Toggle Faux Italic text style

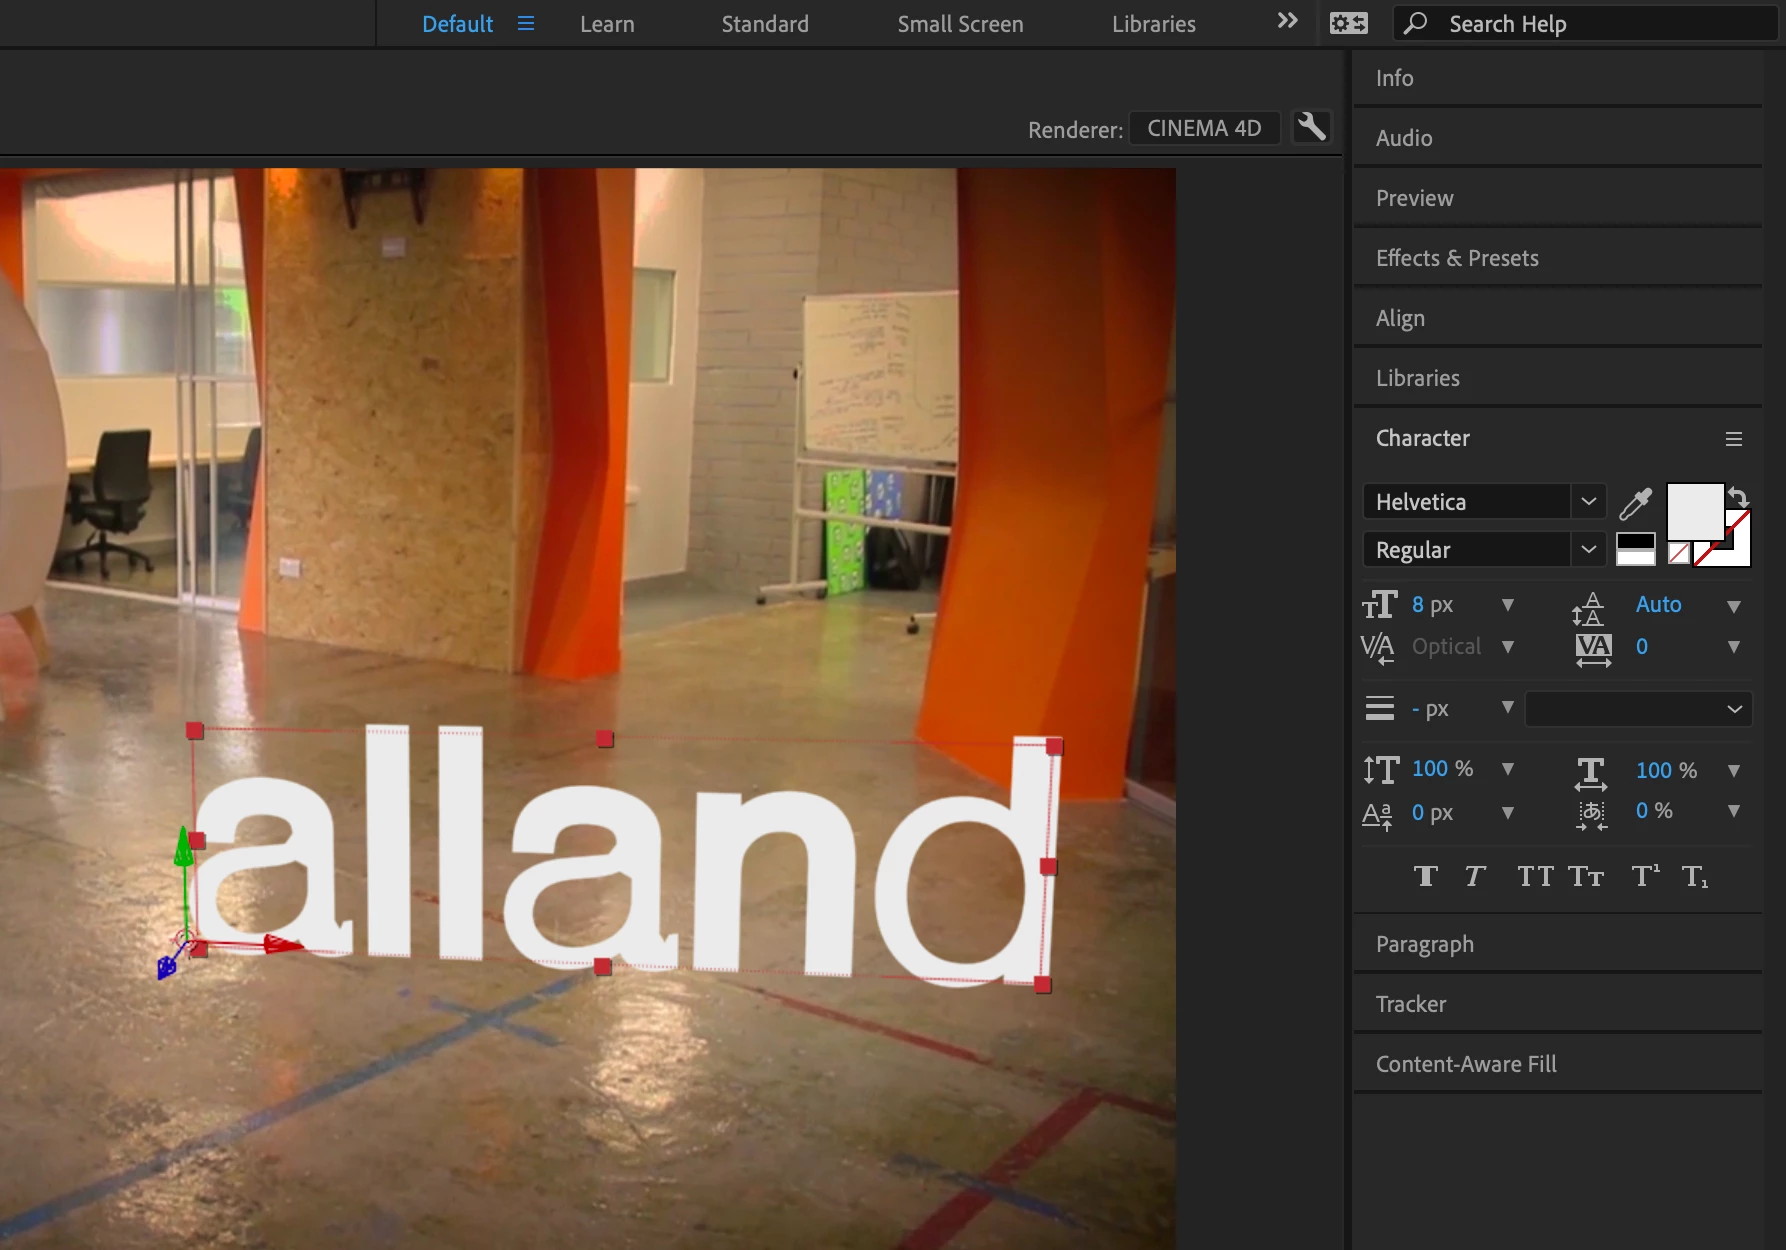tap(1475, 877)
